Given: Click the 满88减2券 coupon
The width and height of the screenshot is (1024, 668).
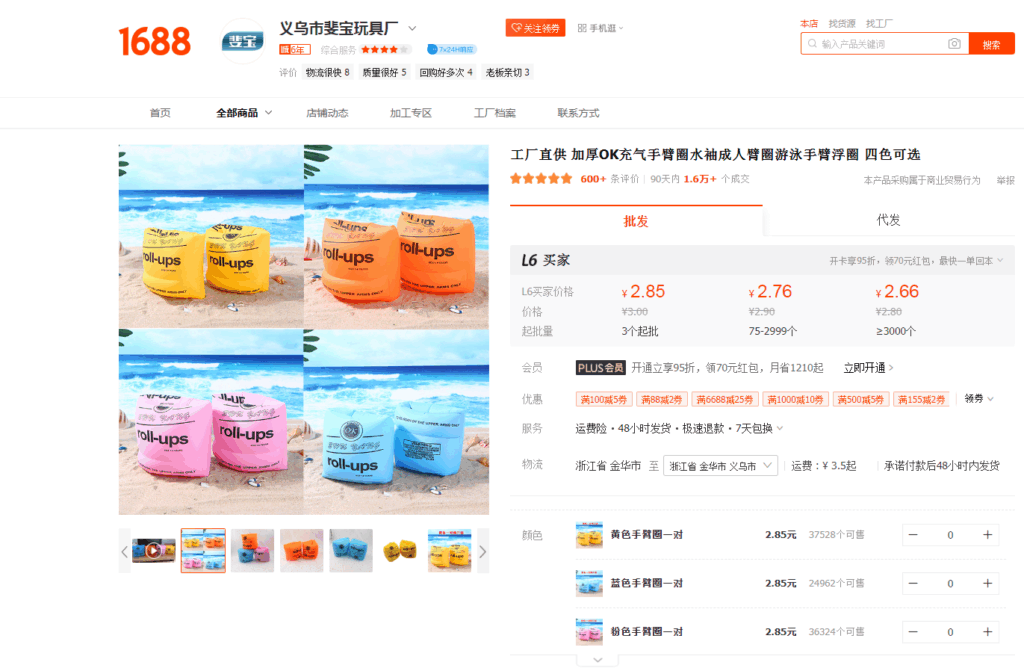Looking at the screenshot, I should click(x=662, y=399).
